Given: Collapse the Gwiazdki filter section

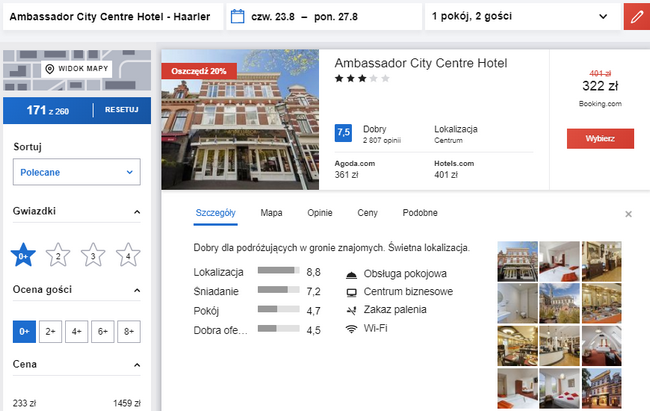Looking at the screenshot, I should click(x=137, y=212).
